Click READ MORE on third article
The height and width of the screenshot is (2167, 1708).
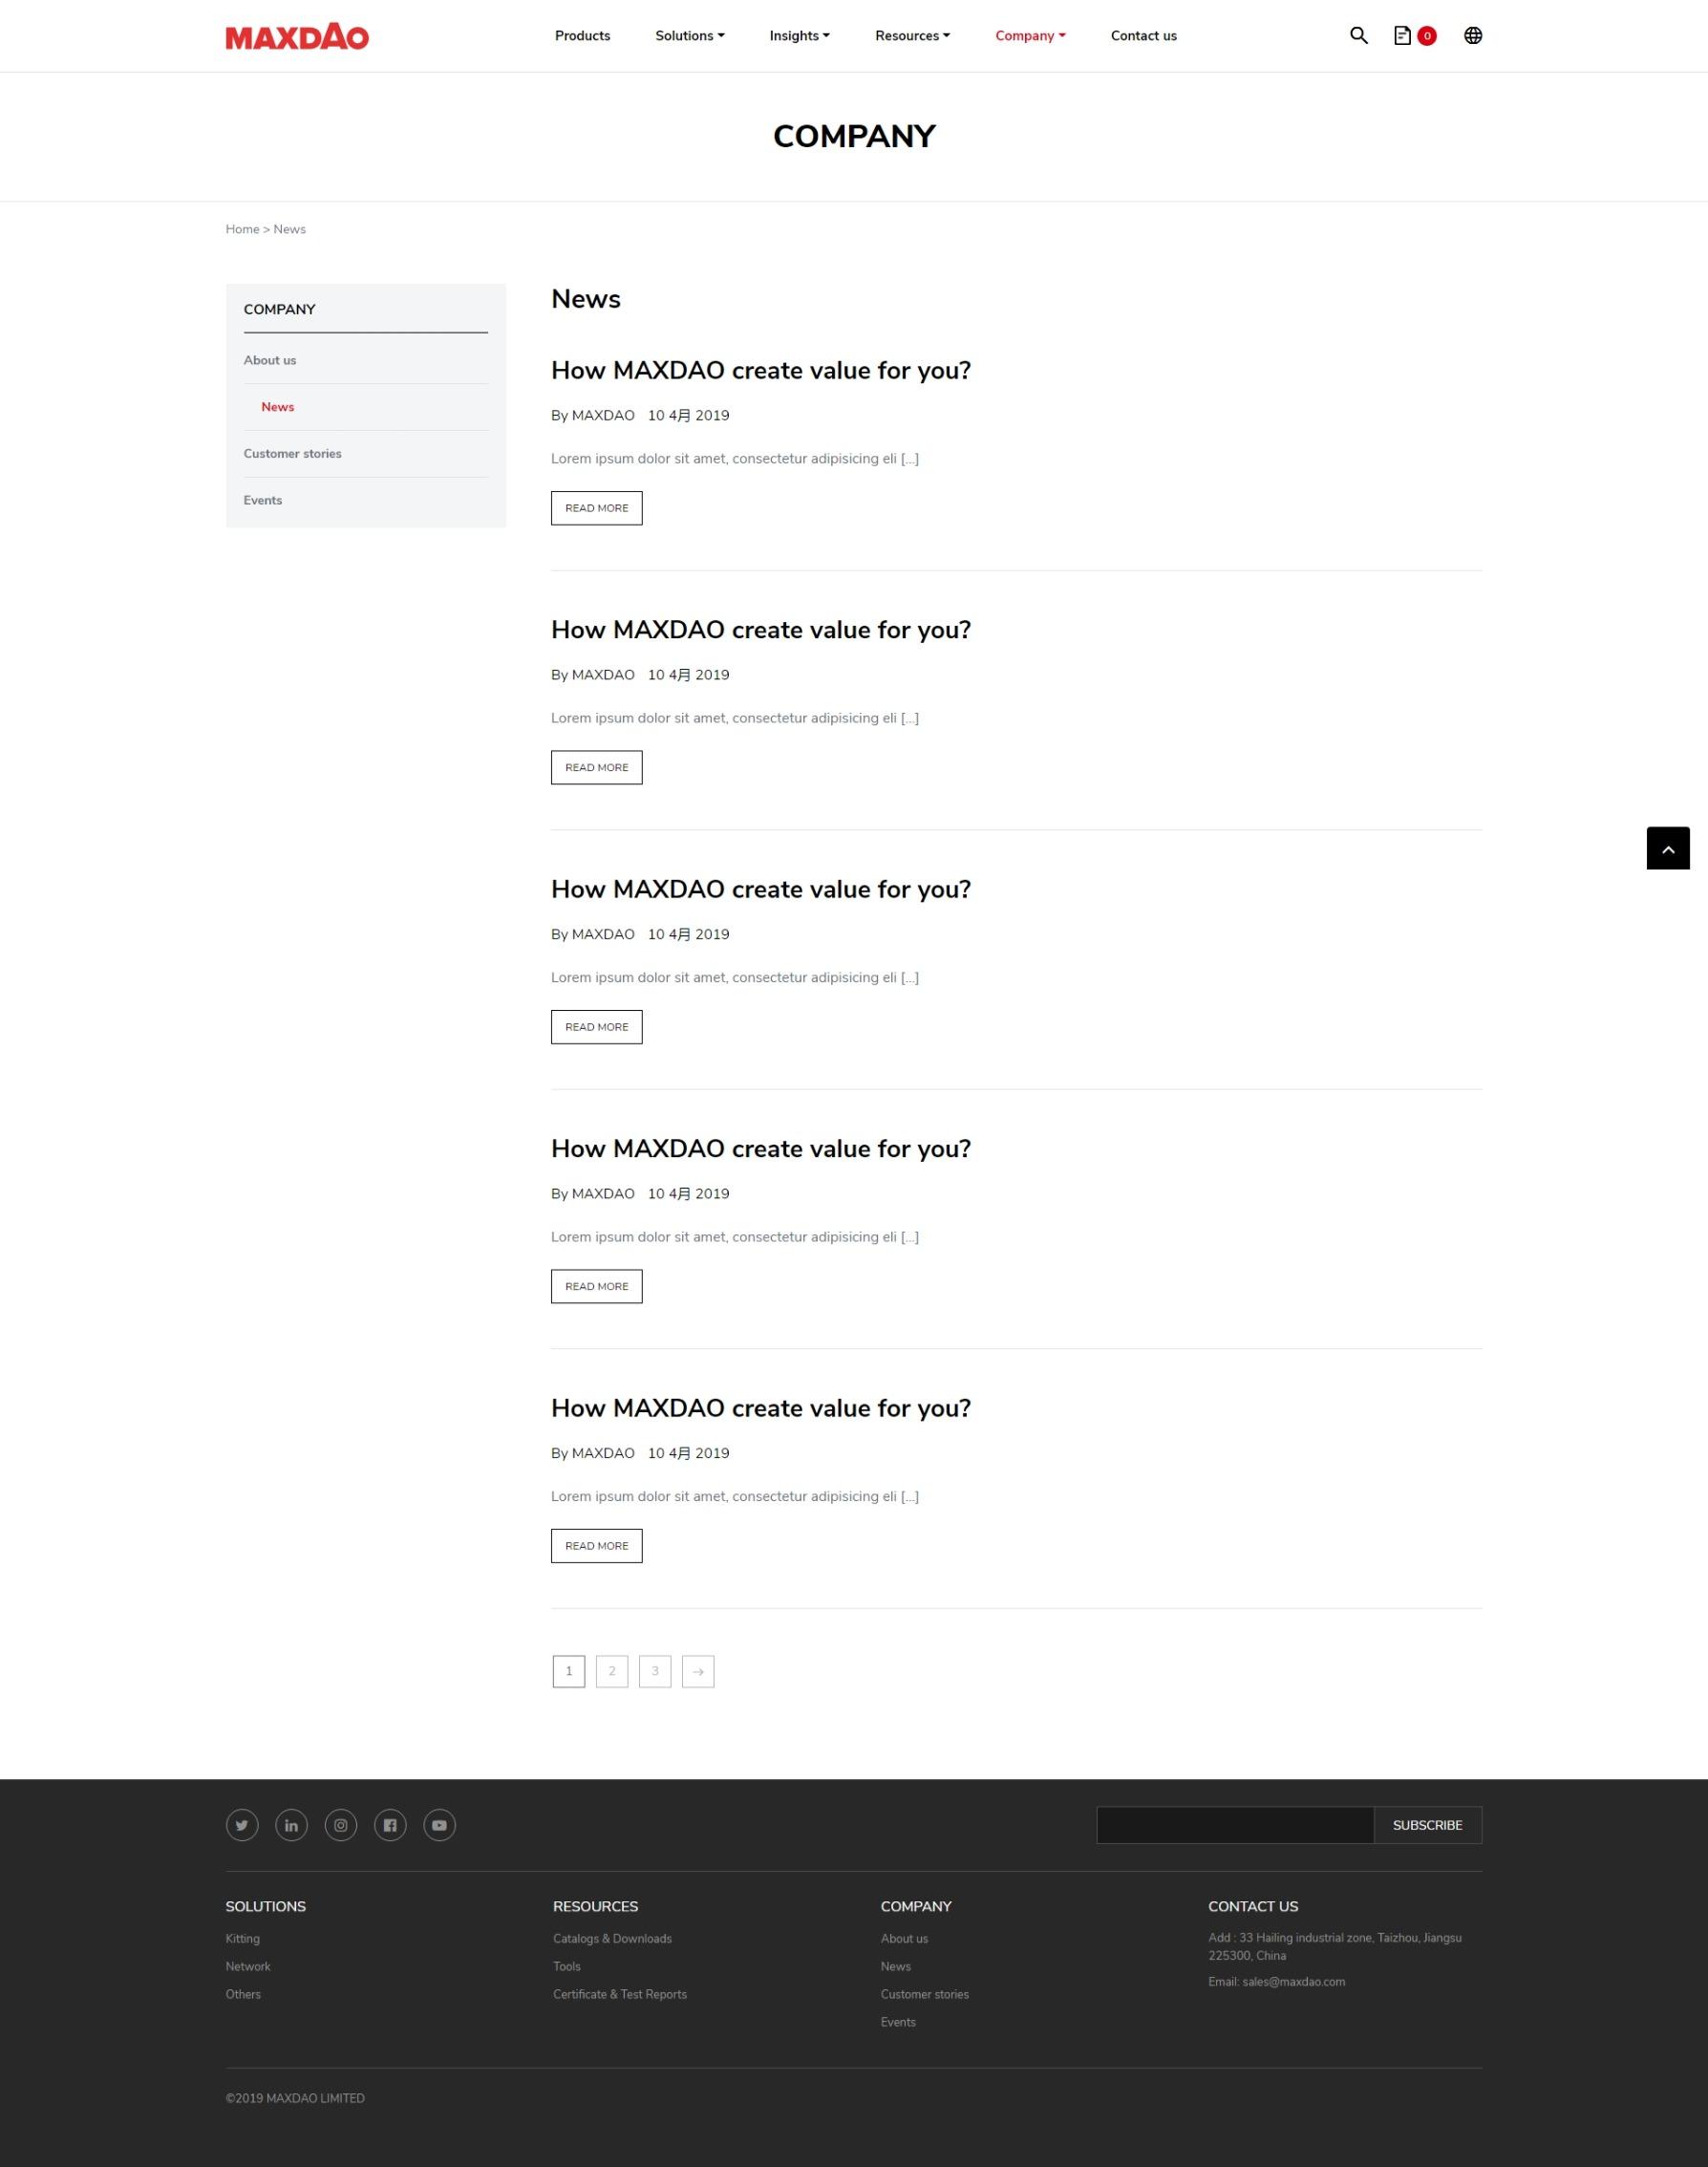click(597, 1027)
